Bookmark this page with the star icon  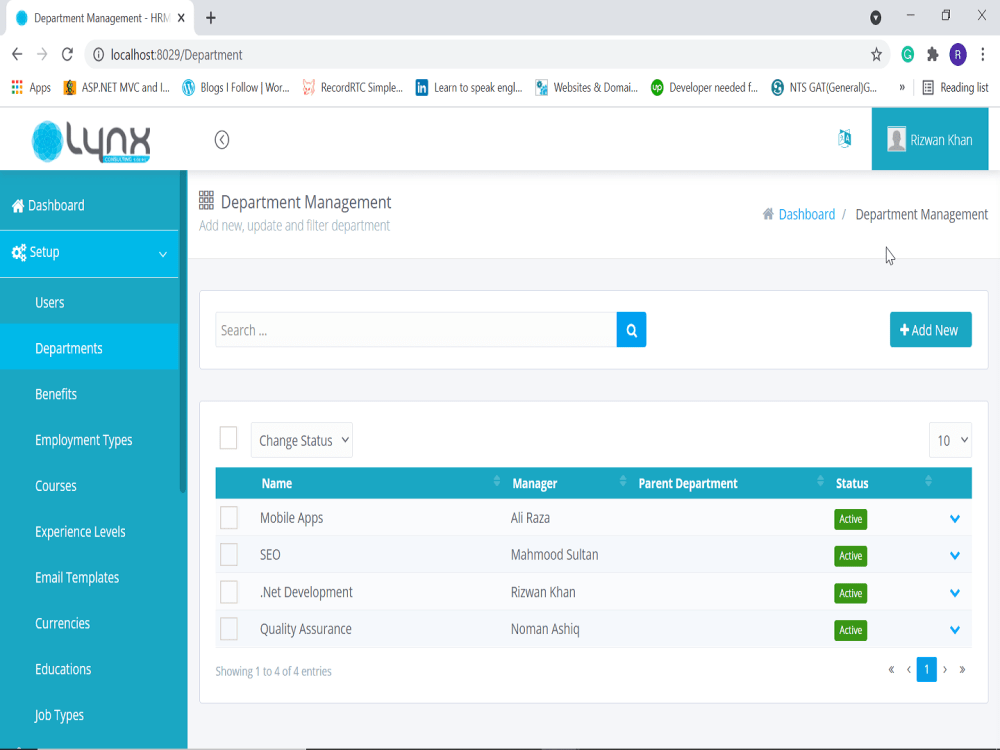pos(876,55)
